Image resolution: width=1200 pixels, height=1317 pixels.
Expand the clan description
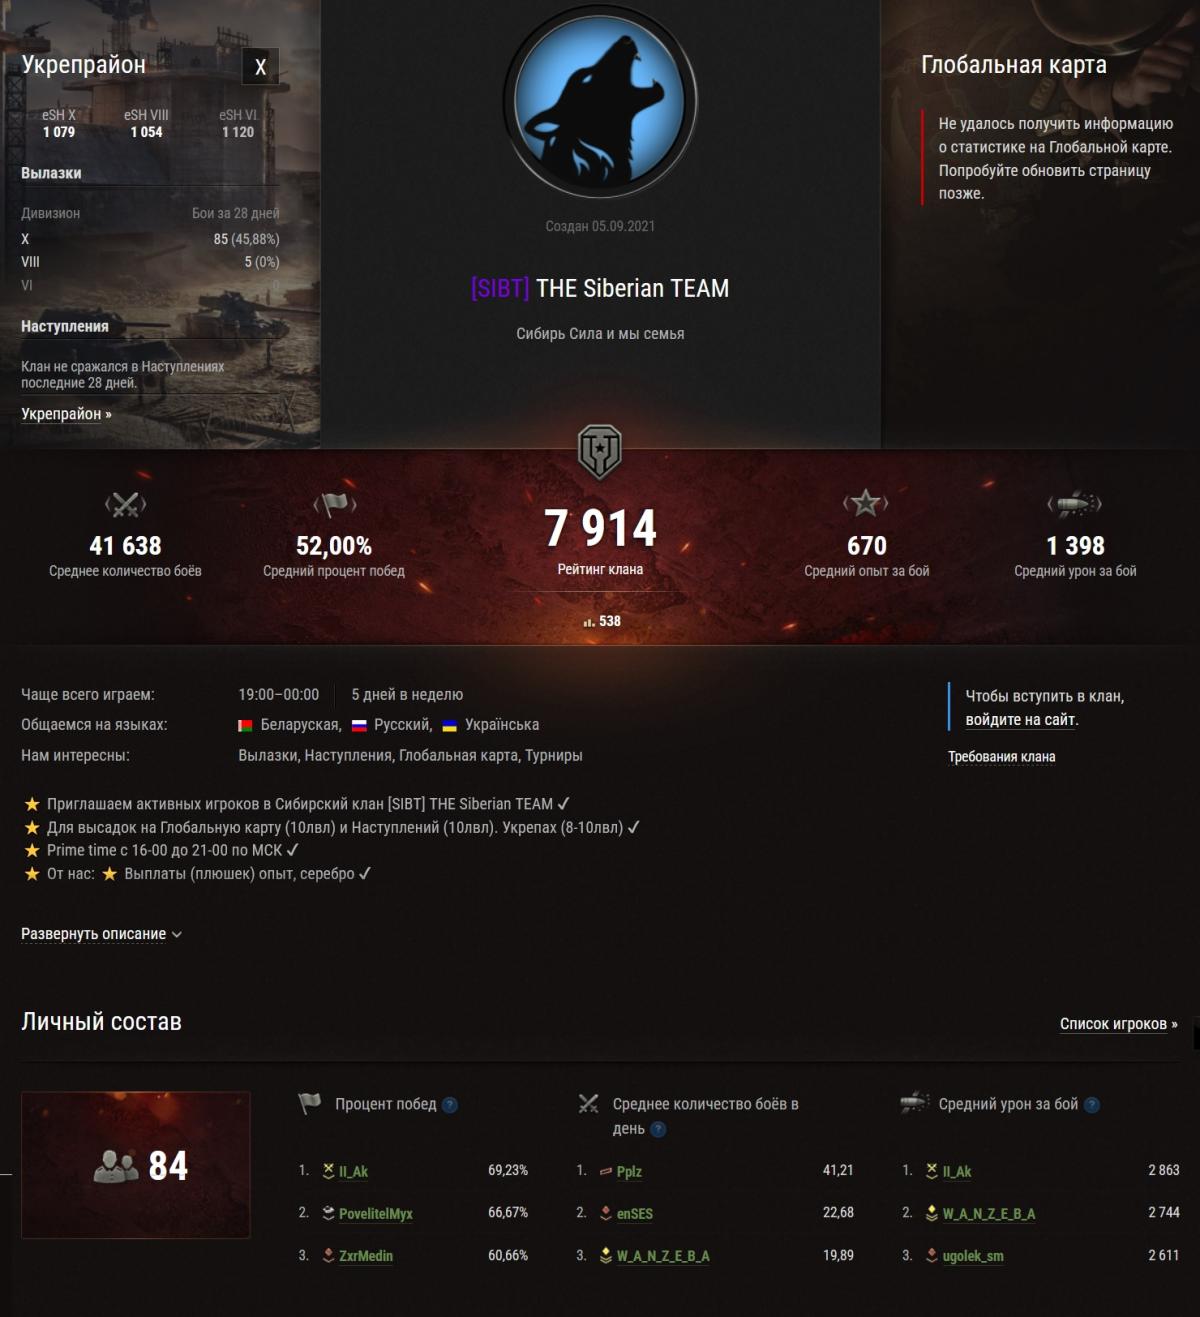click(101, 934)
